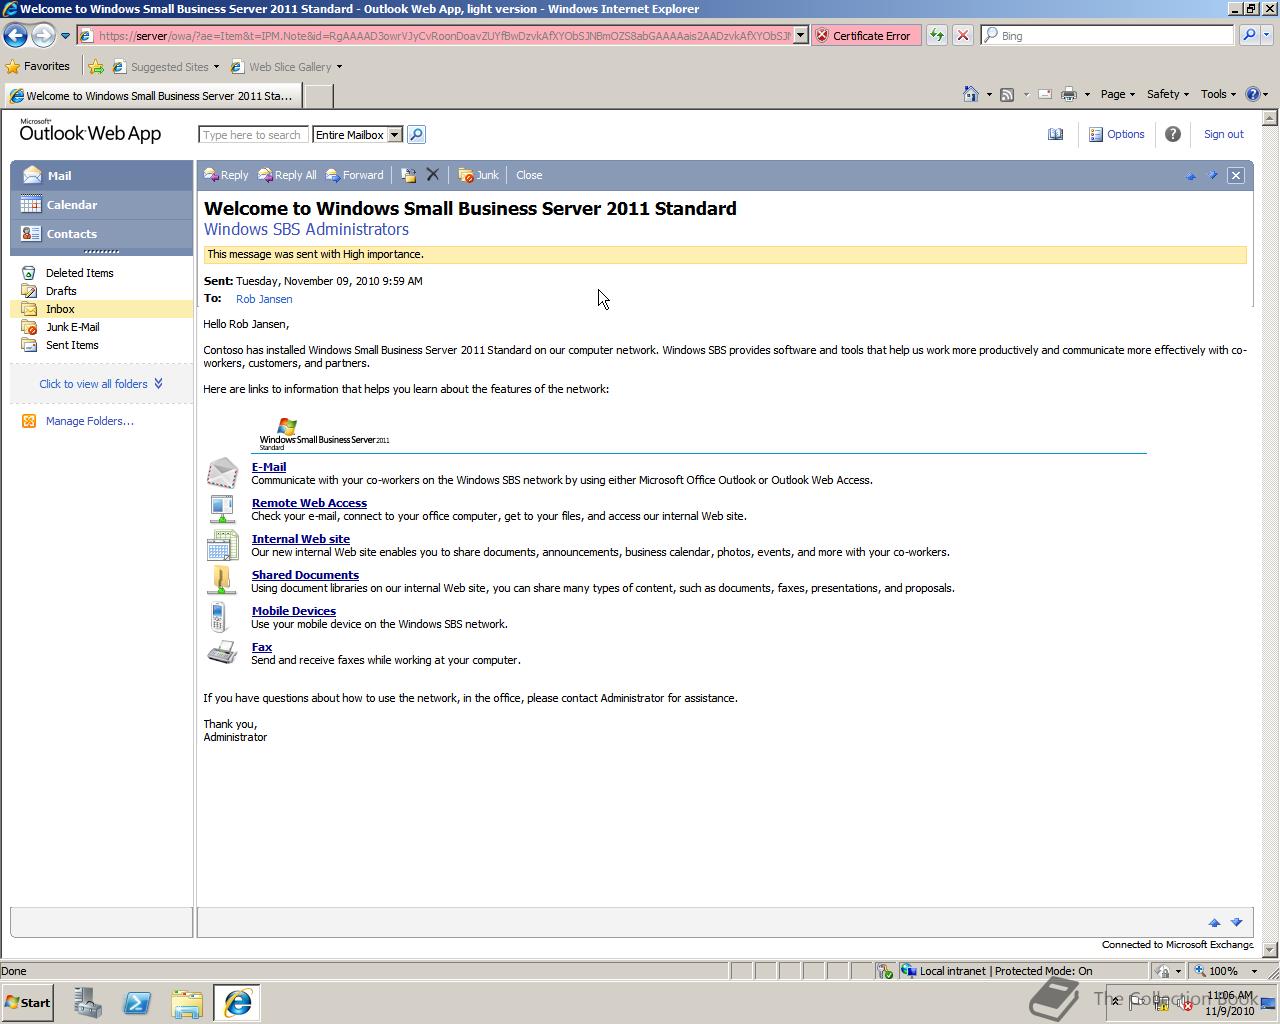
Task: Forward this welcome message
Action: [354, 175]
